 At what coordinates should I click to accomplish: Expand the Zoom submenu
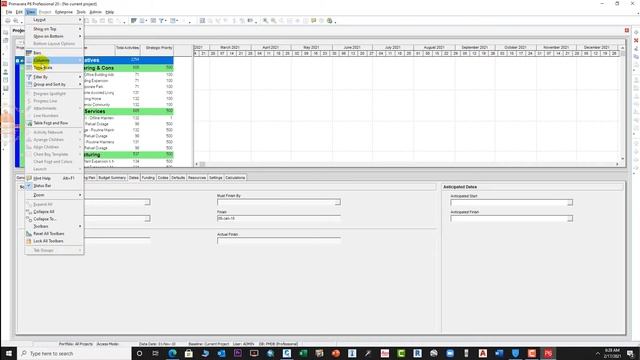(x=54, y=195)
